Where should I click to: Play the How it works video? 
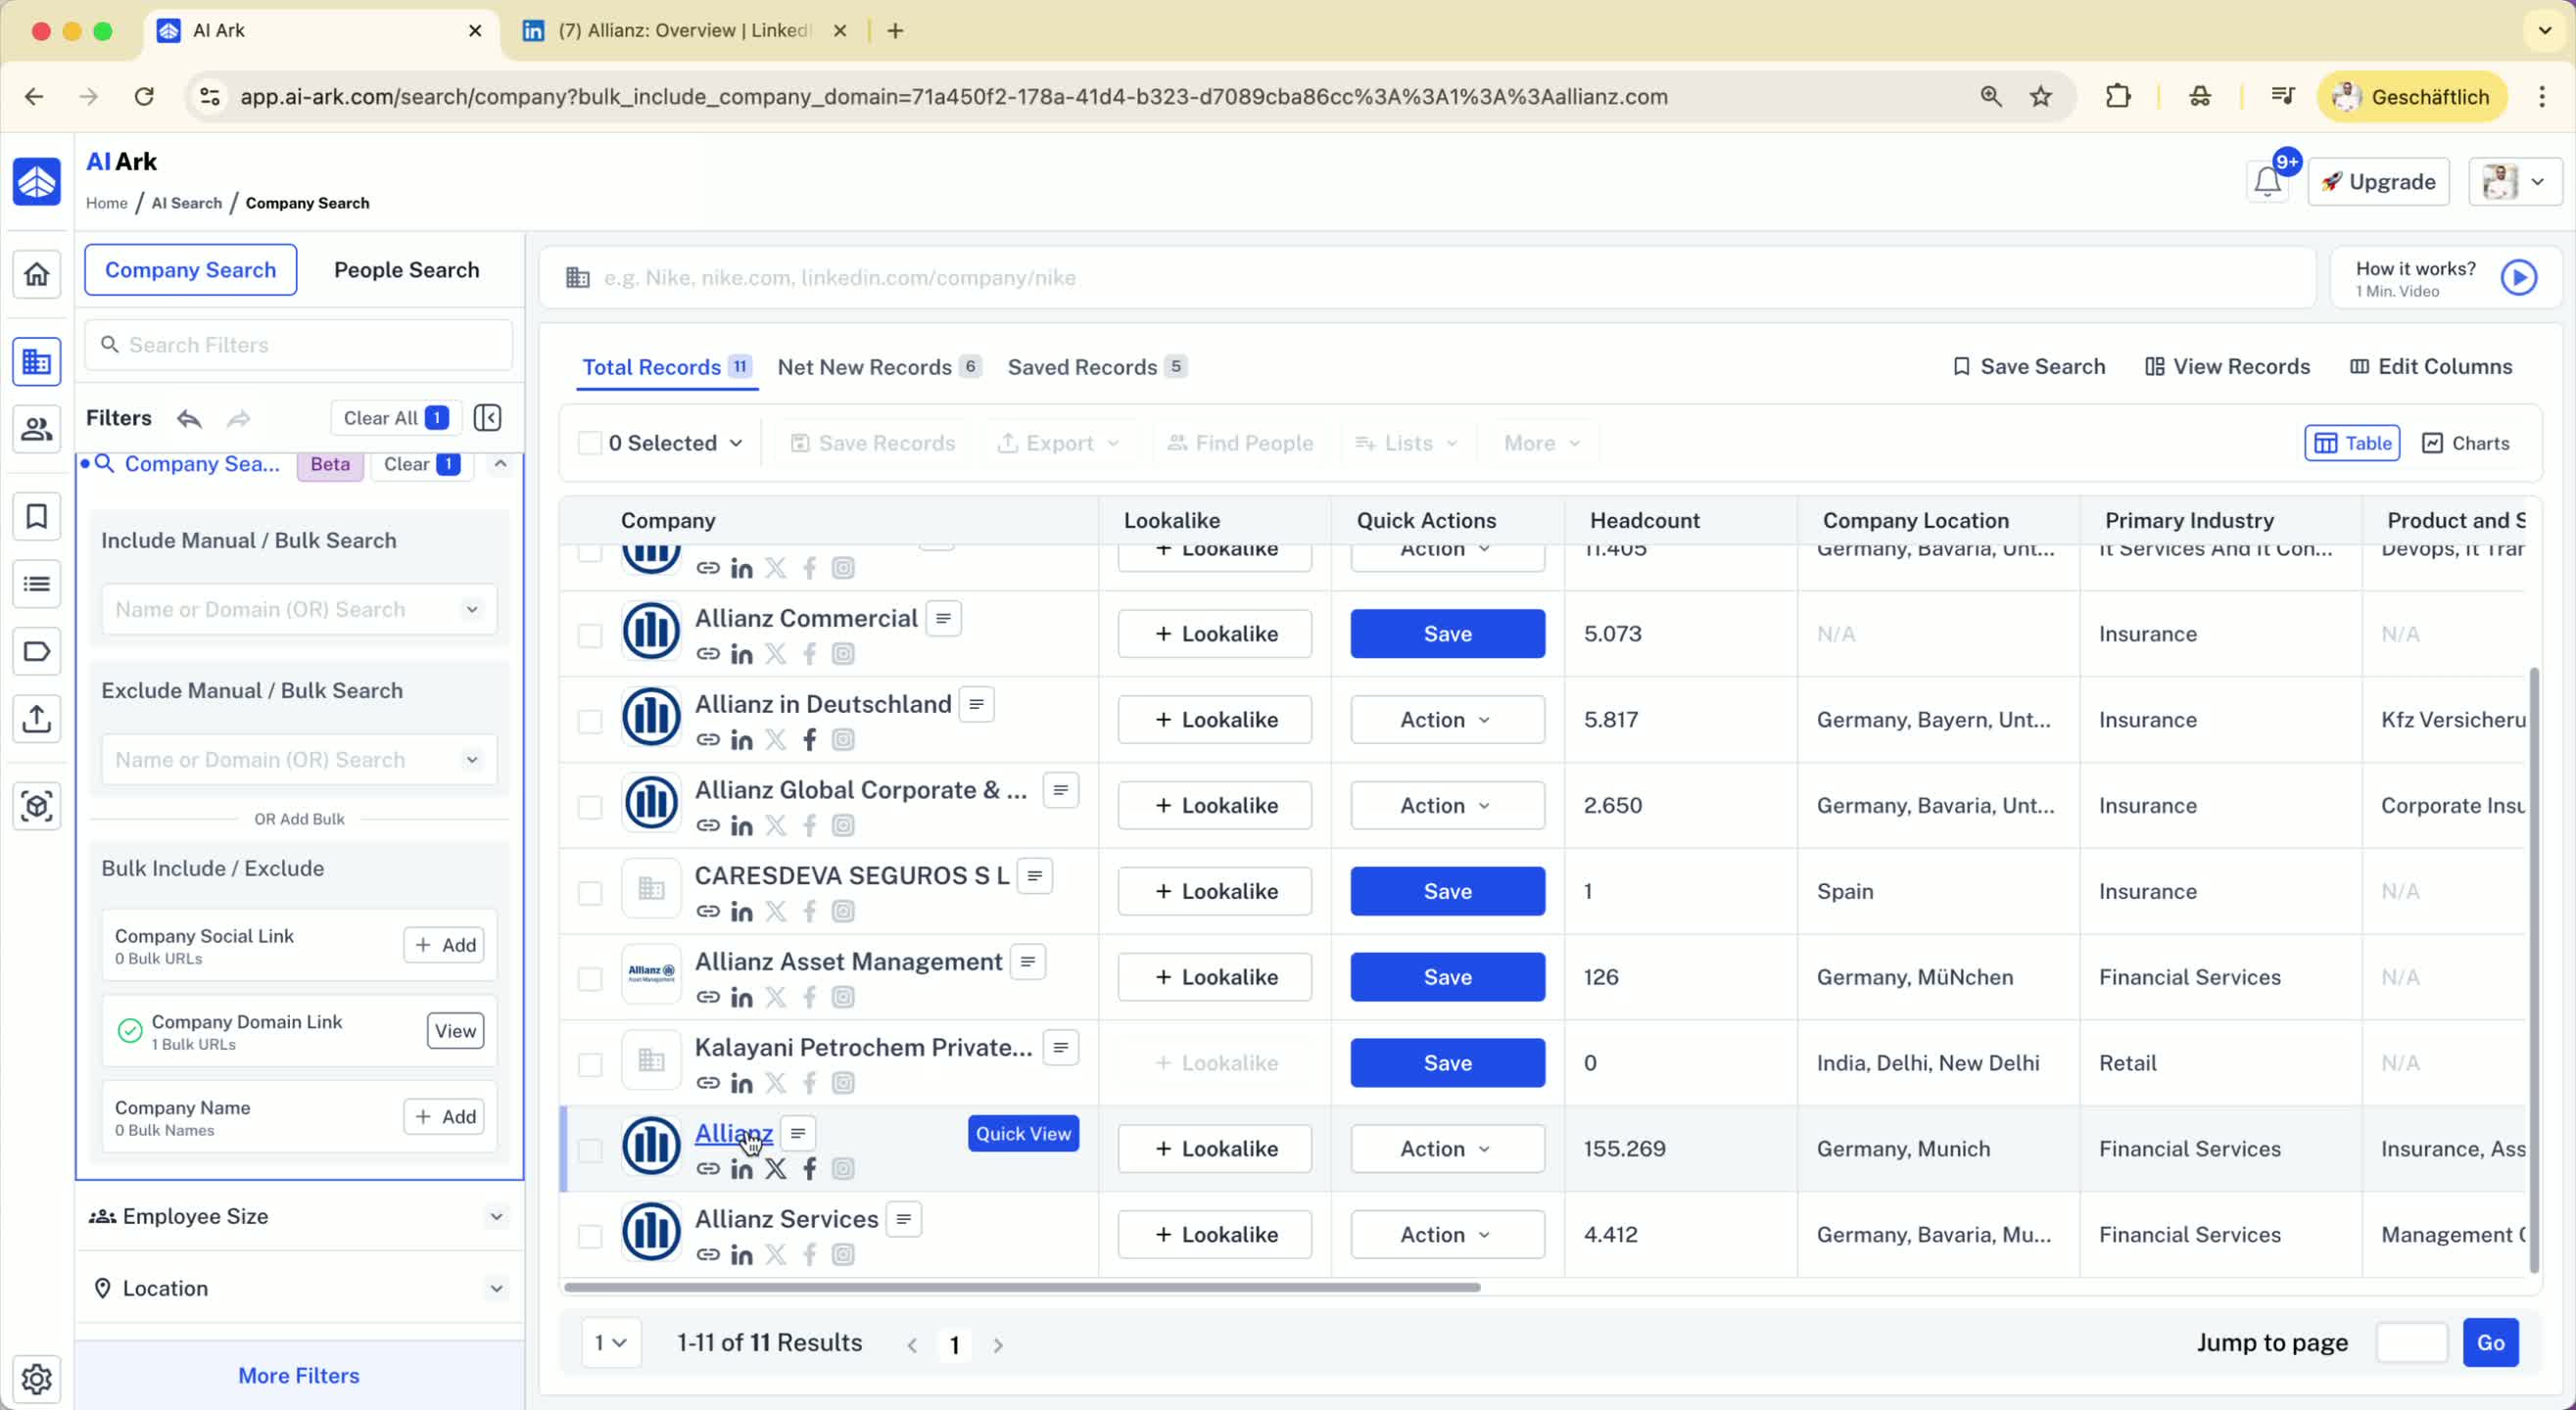[2518, 278]
